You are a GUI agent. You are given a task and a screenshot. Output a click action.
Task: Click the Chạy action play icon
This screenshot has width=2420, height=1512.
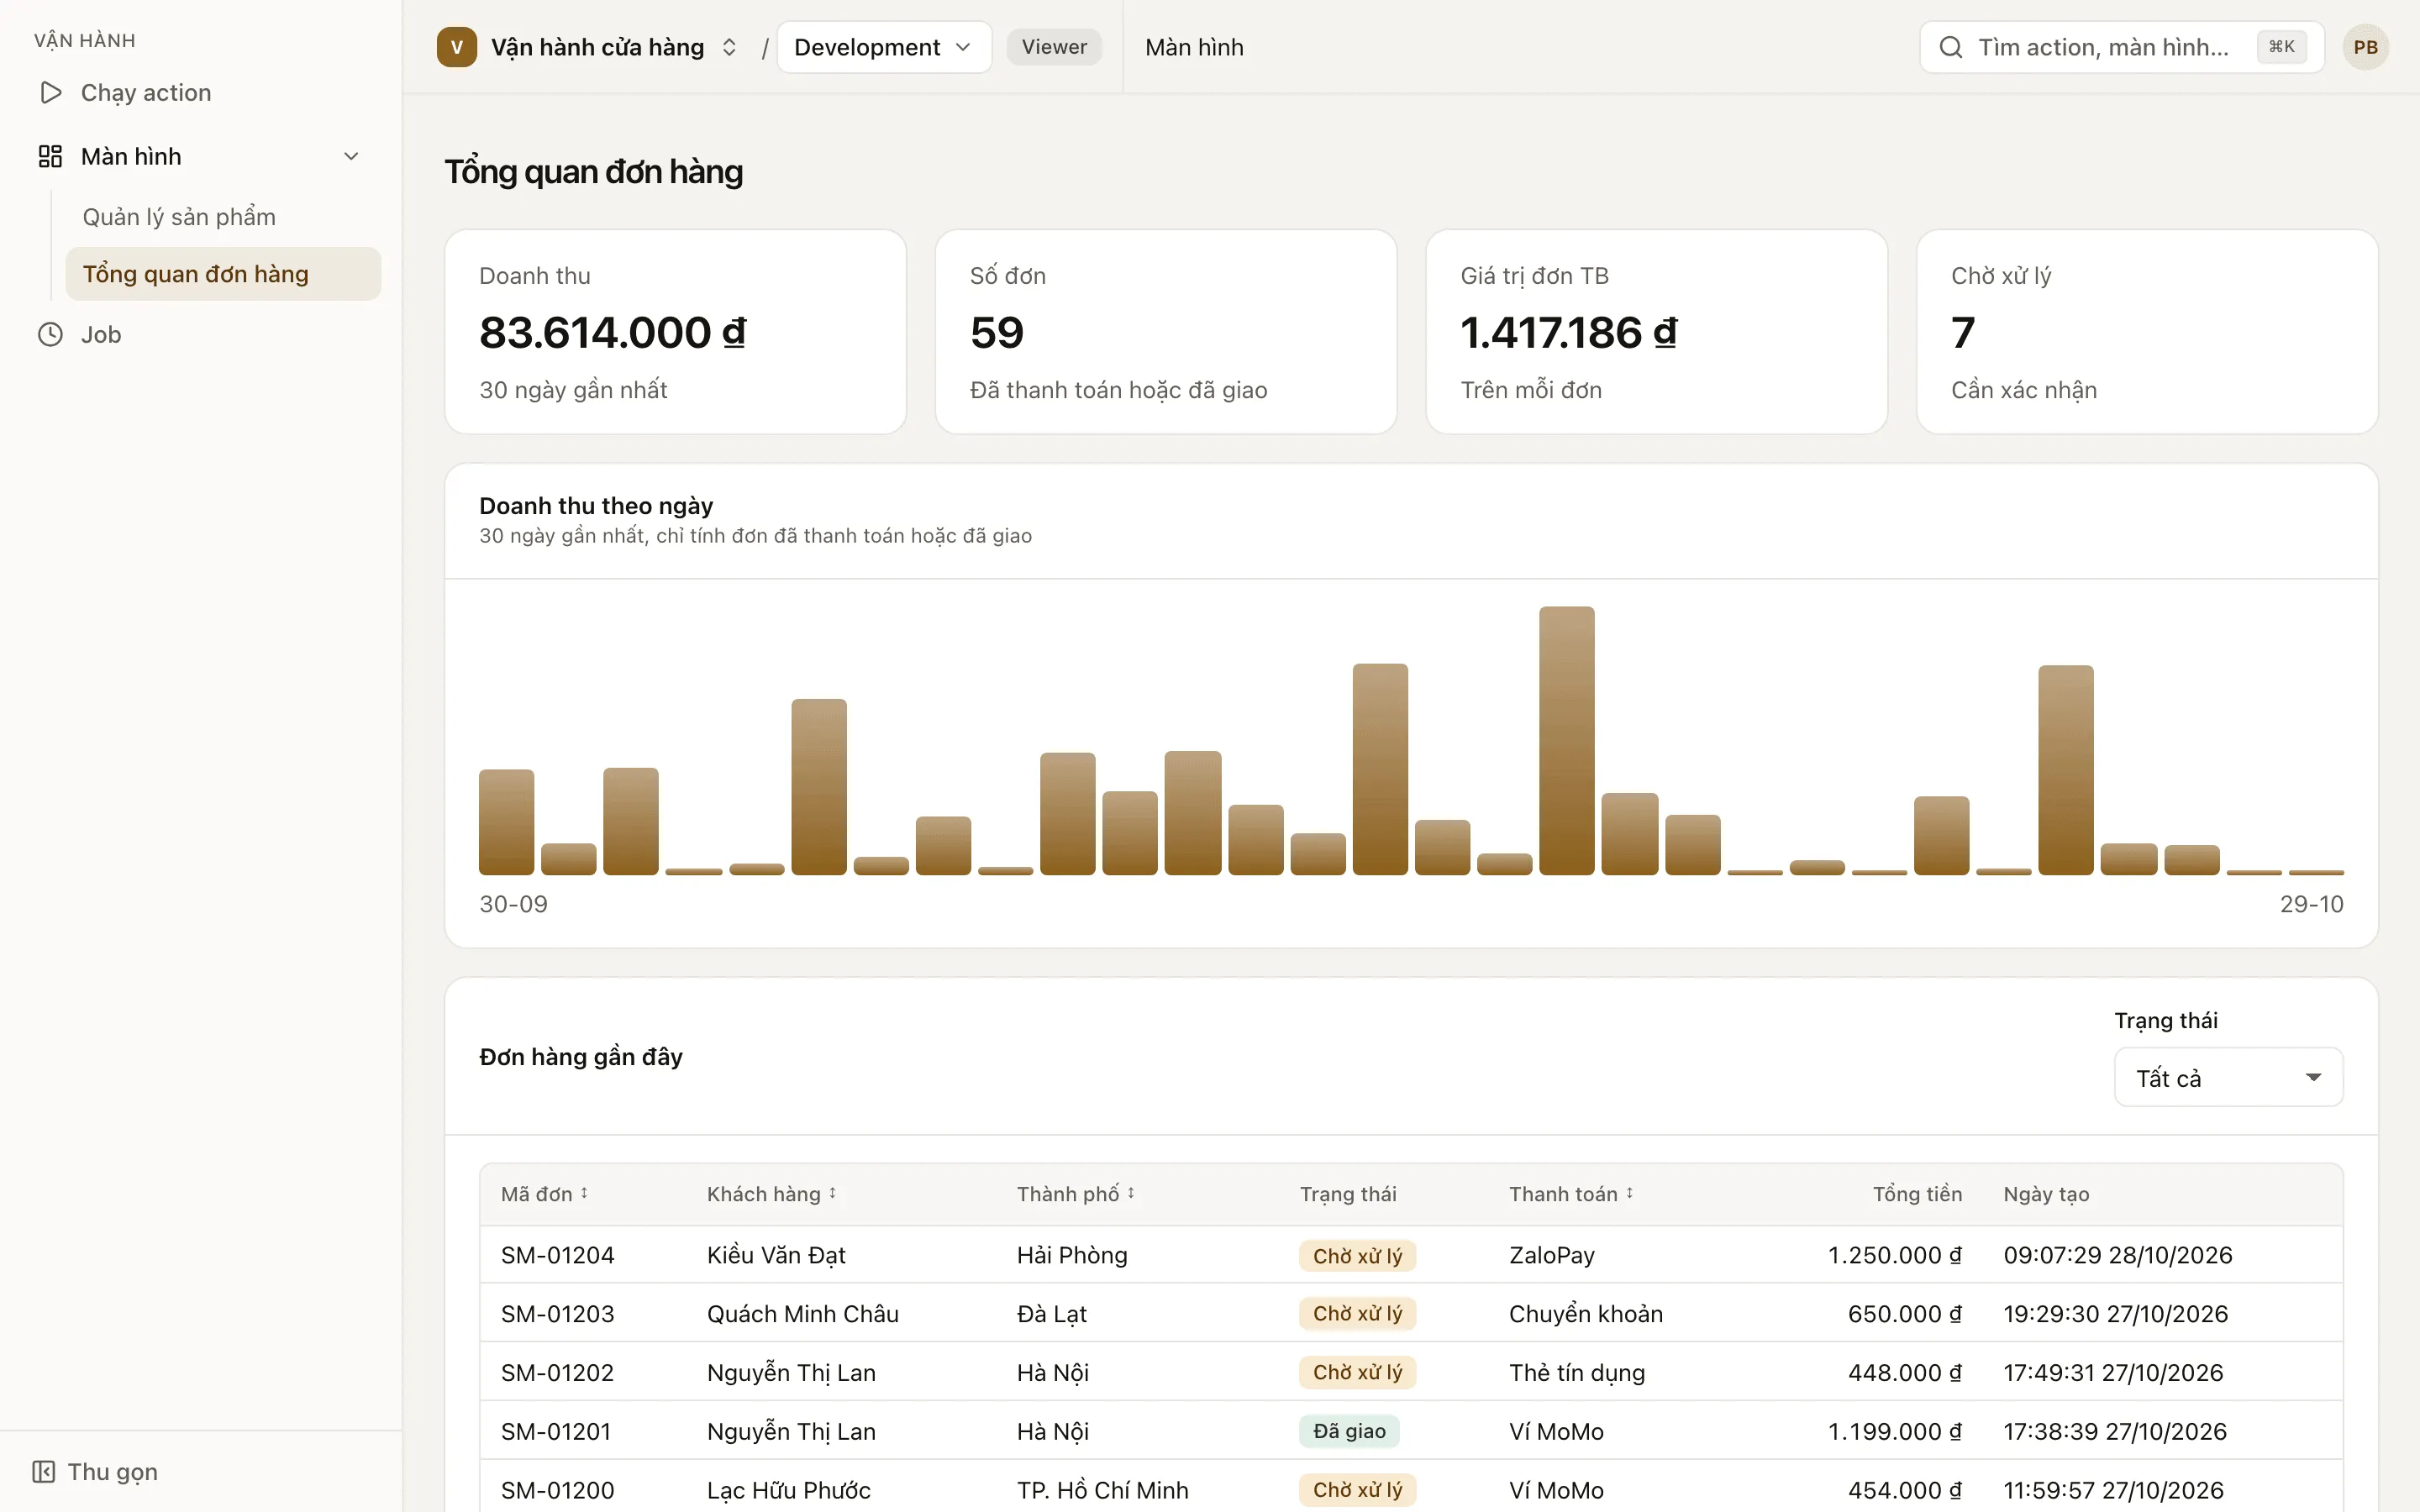50,93
